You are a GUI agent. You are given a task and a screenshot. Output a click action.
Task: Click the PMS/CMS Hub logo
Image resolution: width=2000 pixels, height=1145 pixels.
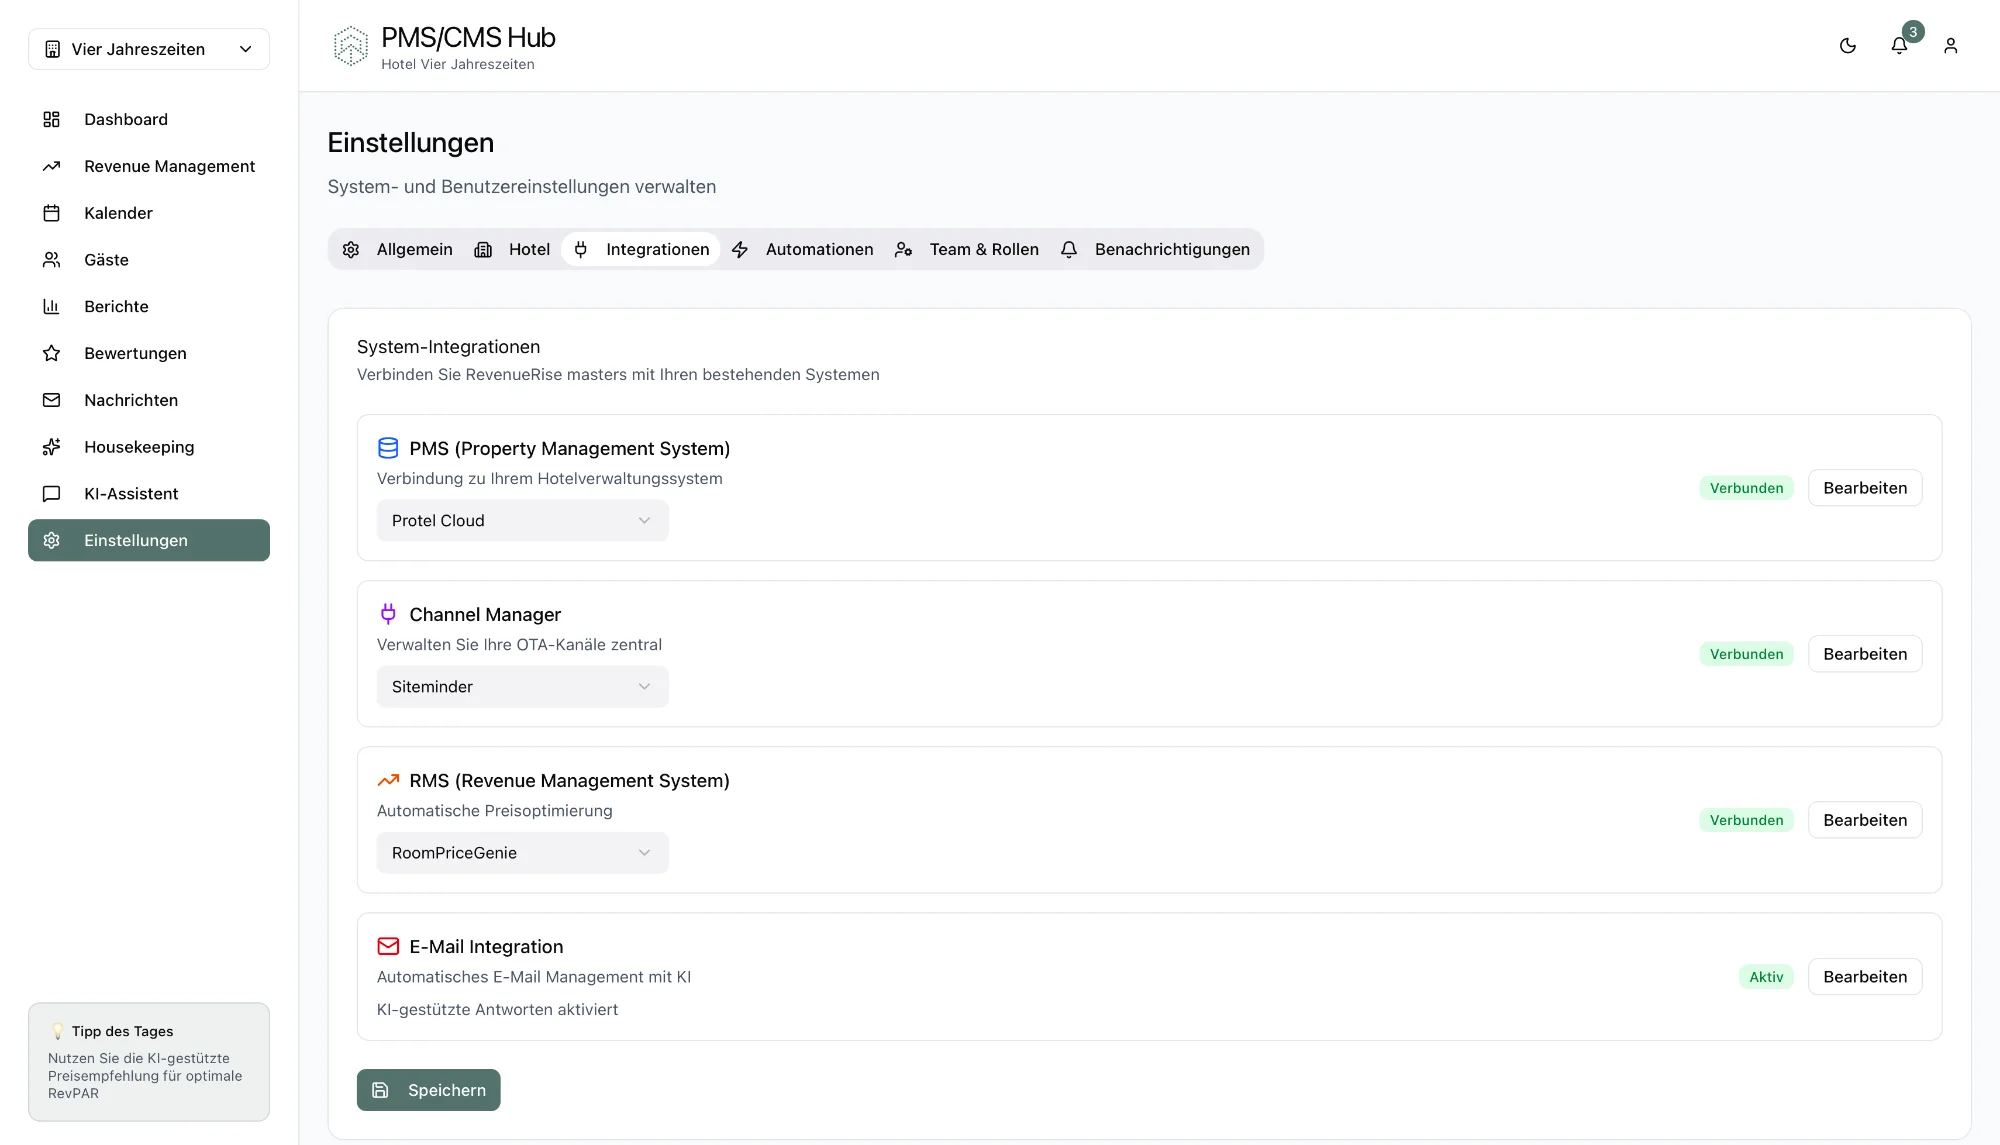click(351, 46)
